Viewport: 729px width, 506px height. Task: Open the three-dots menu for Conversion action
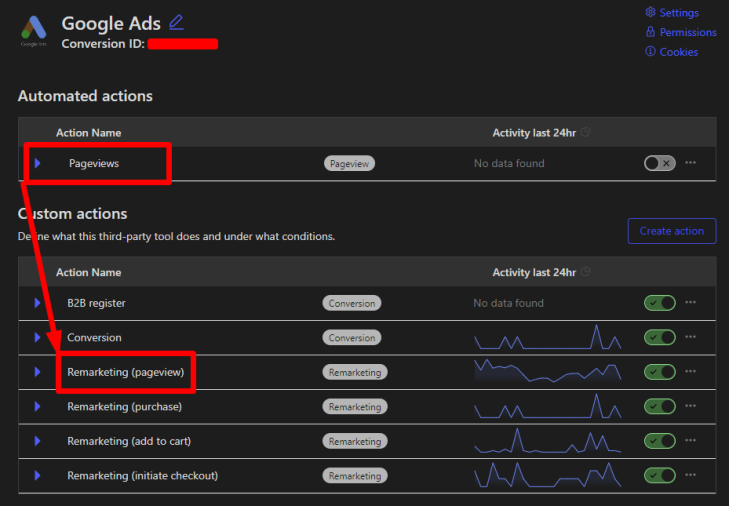click(690, 338)
